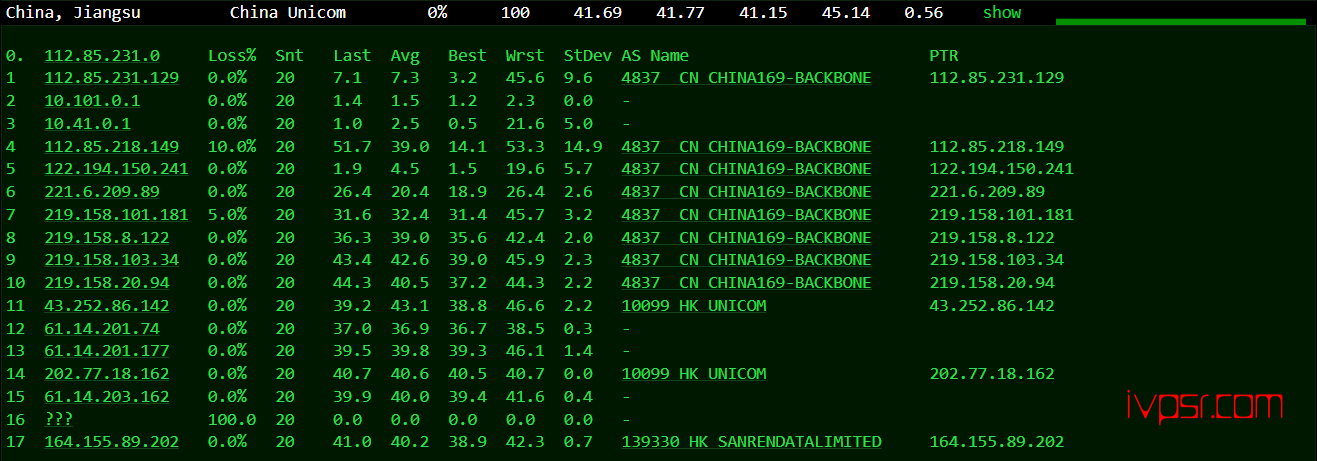Click header IP link 112.85.231.0
This screenshot has height=461, width=1317.
coord(102,56)
